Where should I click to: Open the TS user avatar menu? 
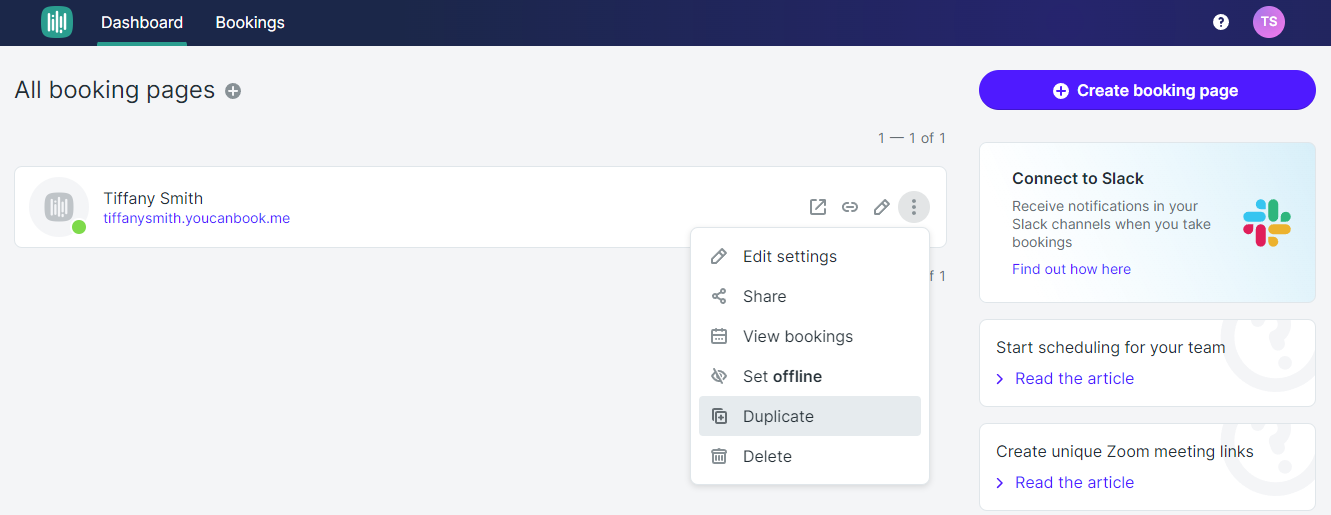[x=1269, y=22]
